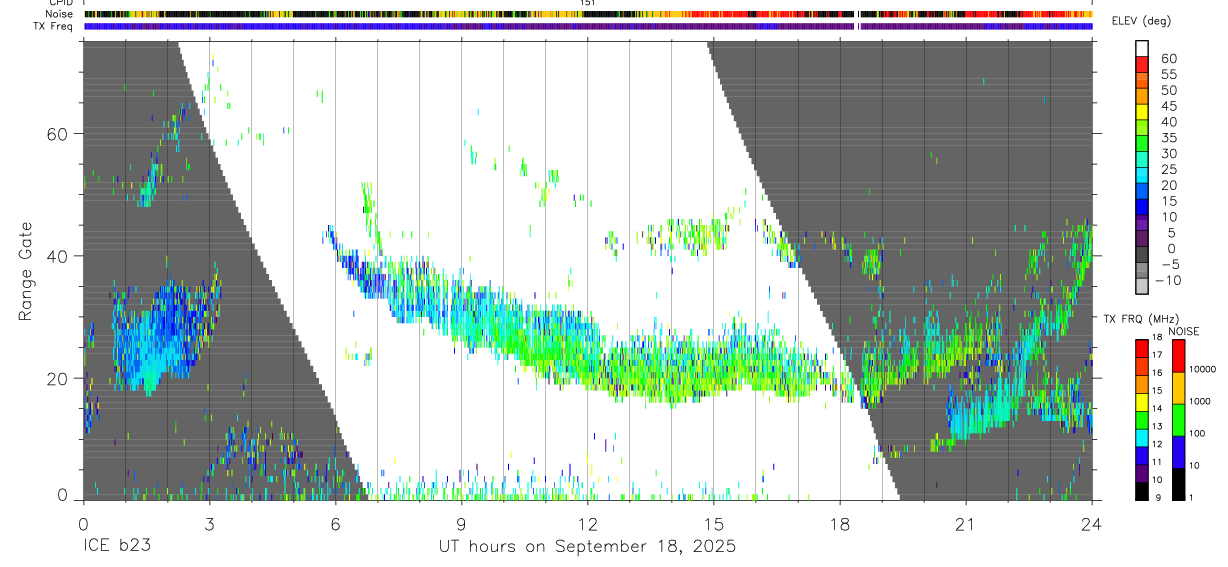Click the '10000' label on NOISE colorbar
This screenshot has width=1228, height=567.
1201,370
